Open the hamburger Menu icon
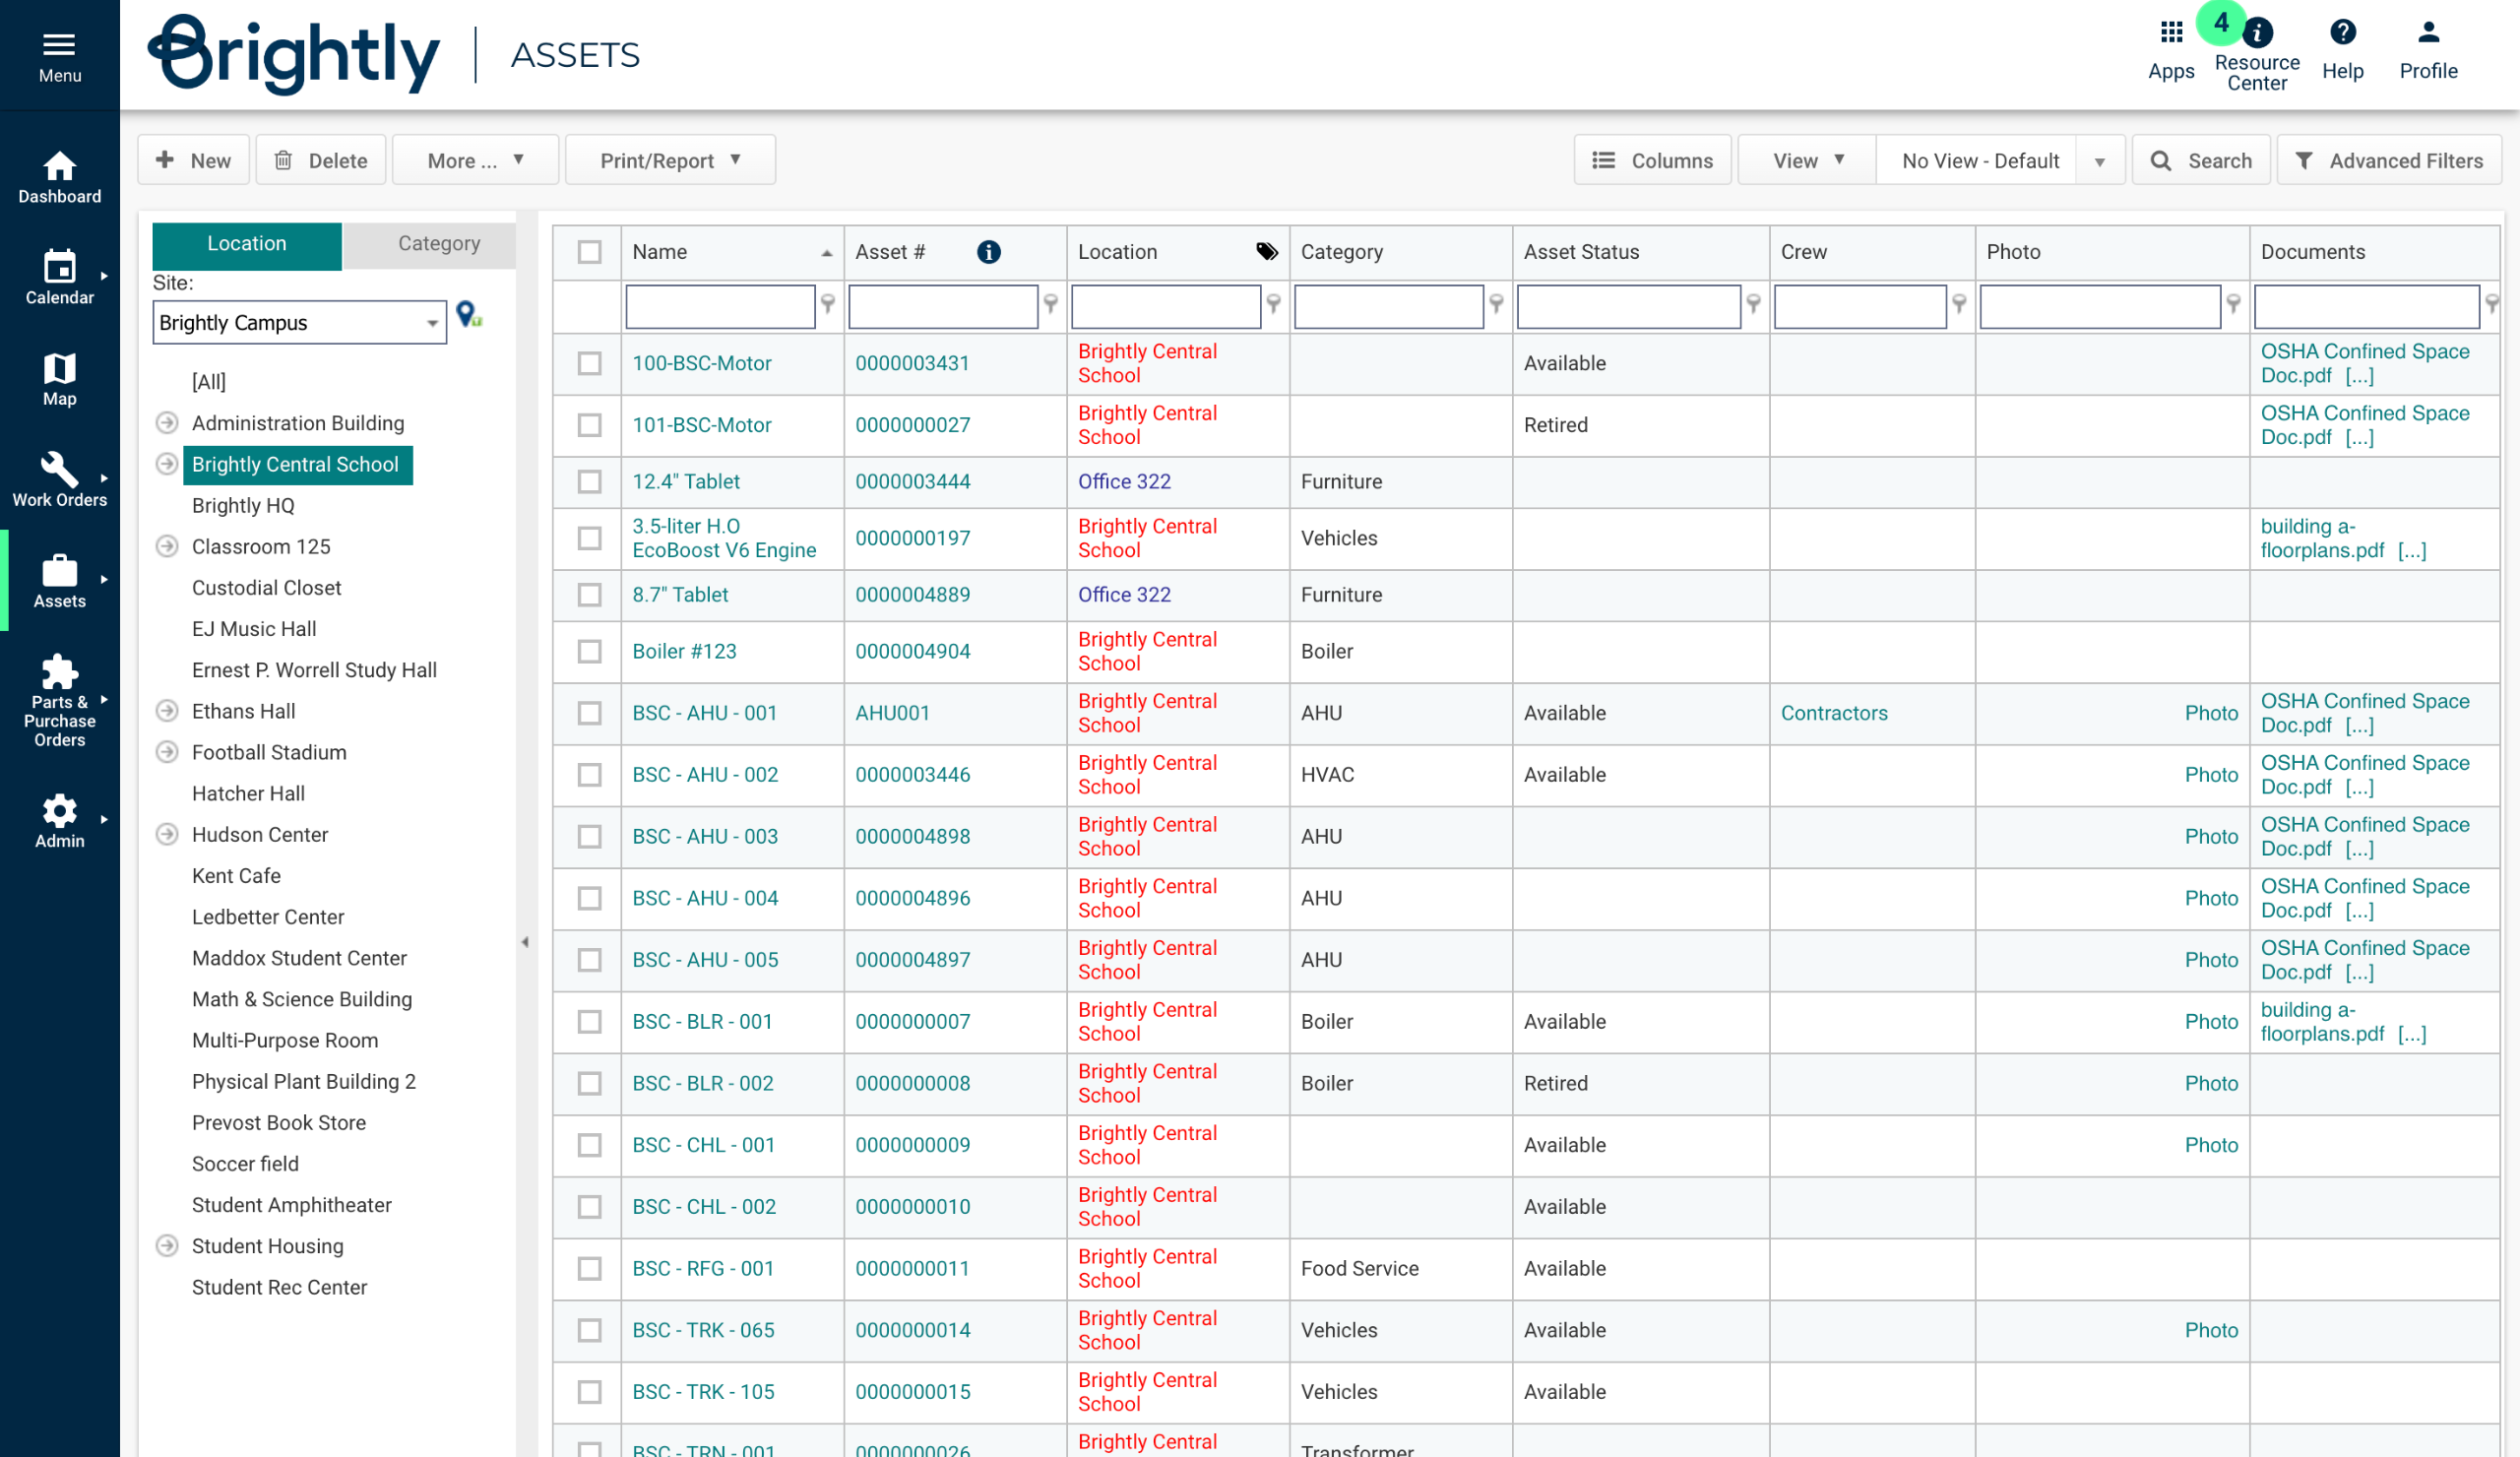 click(59, 45)
